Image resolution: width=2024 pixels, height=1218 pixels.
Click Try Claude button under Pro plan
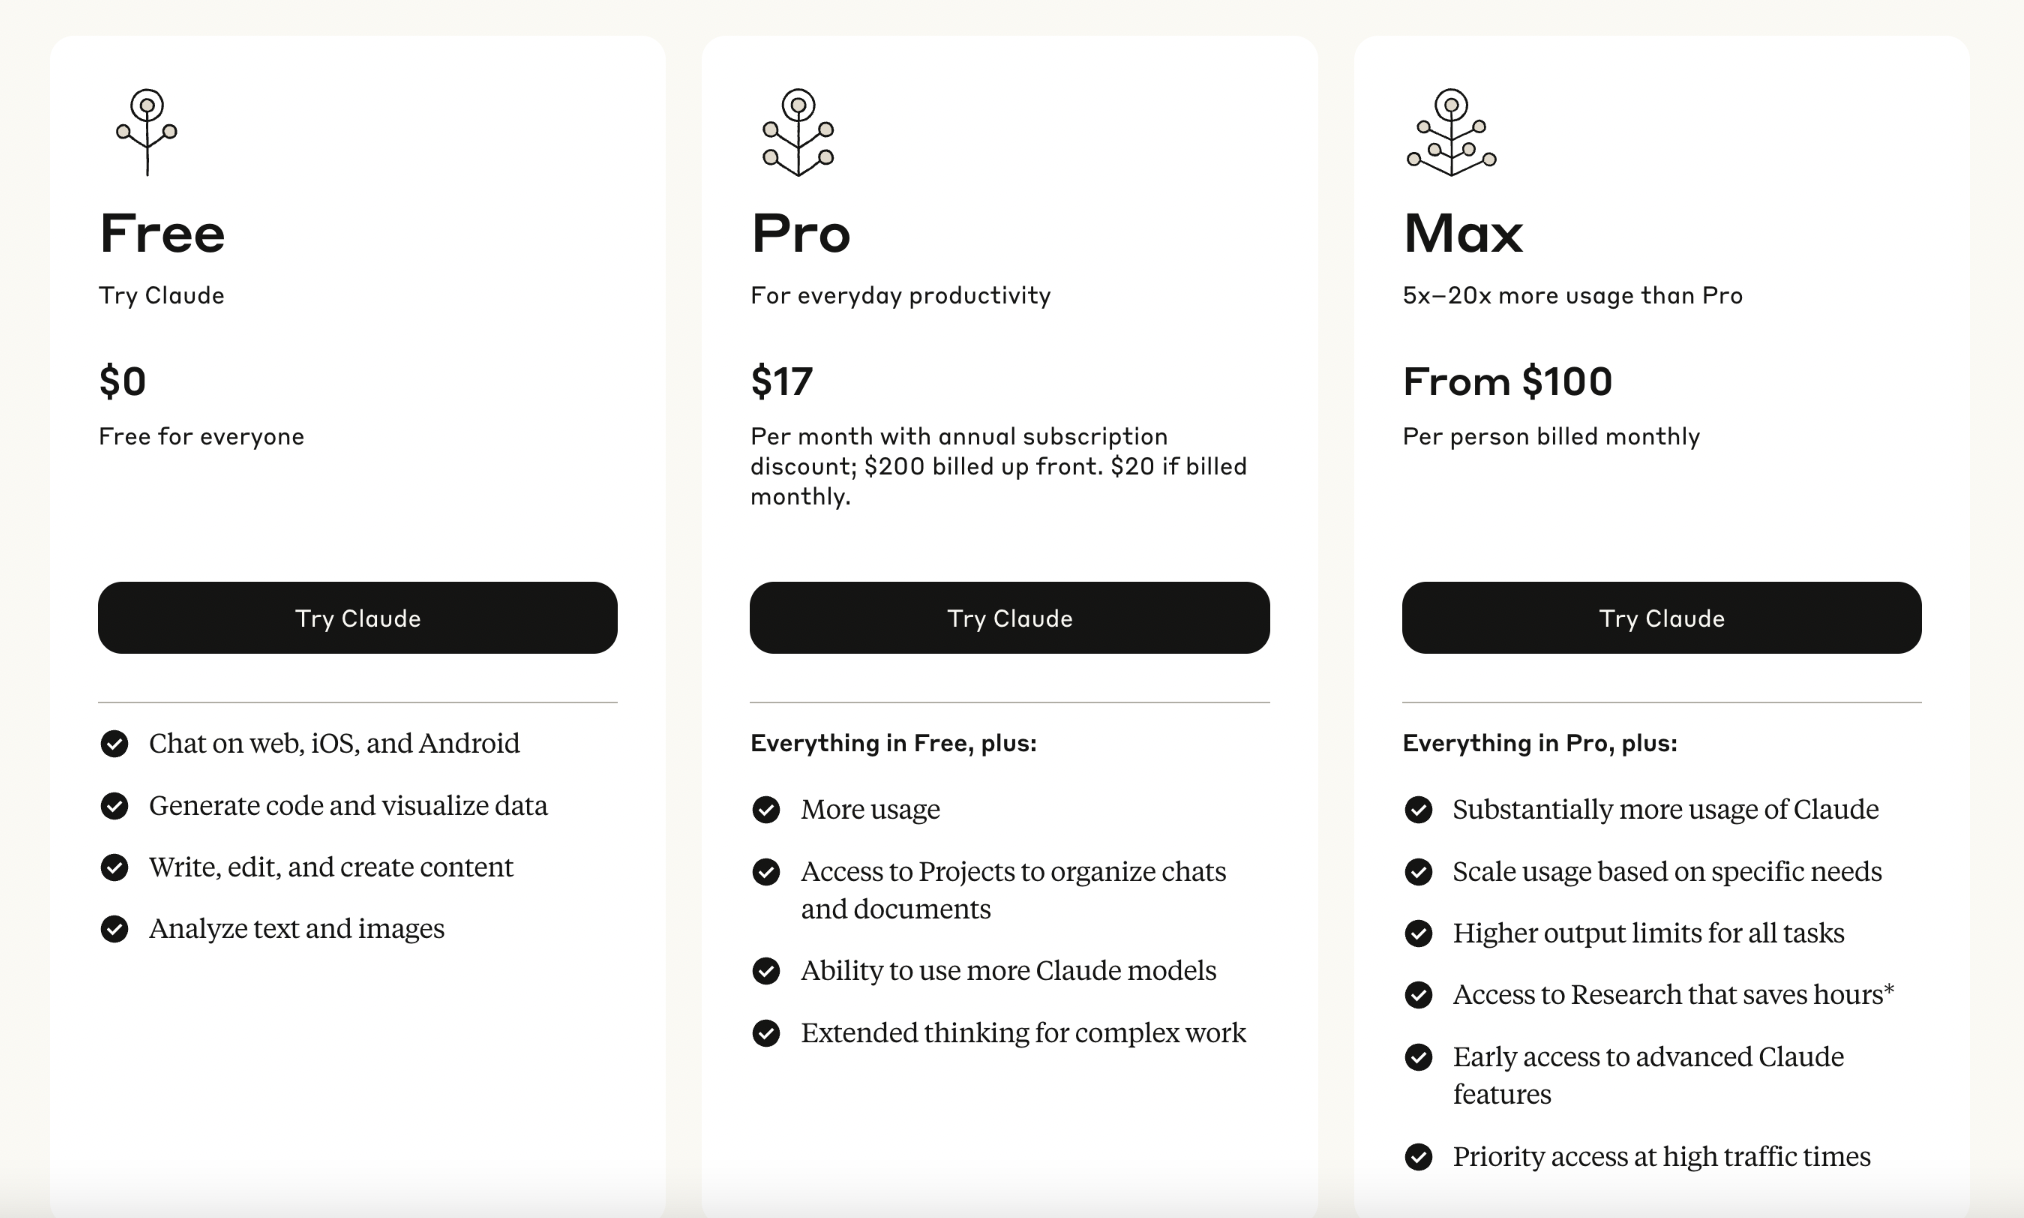[x=1010, y=618]
